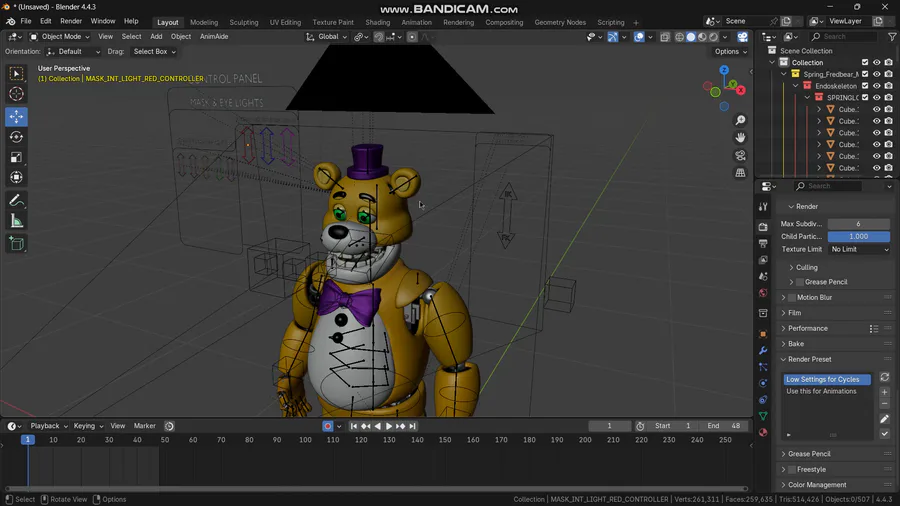Play the animation forward

click(389, 426)
